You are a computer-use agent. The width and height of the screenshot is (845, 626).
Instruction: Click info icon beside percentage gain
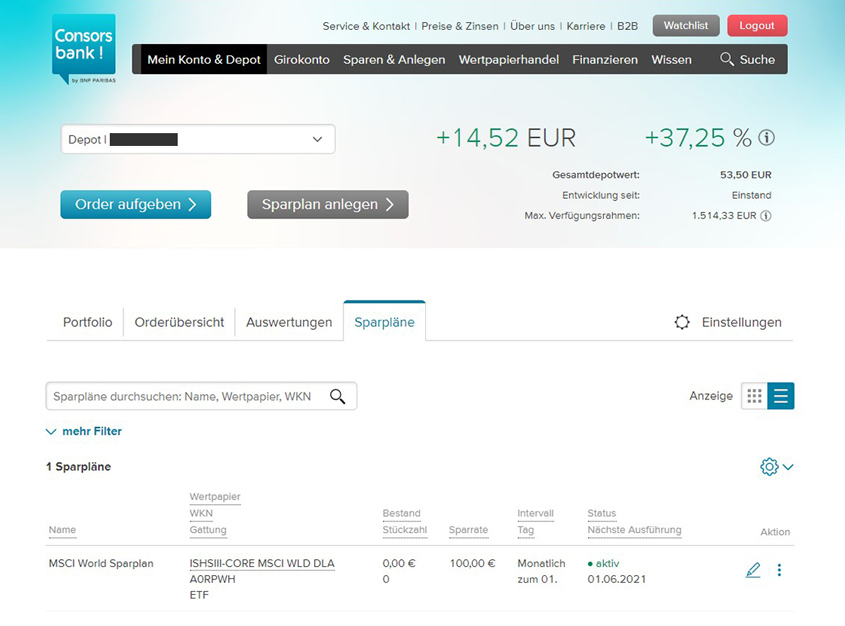click(767, 138)
